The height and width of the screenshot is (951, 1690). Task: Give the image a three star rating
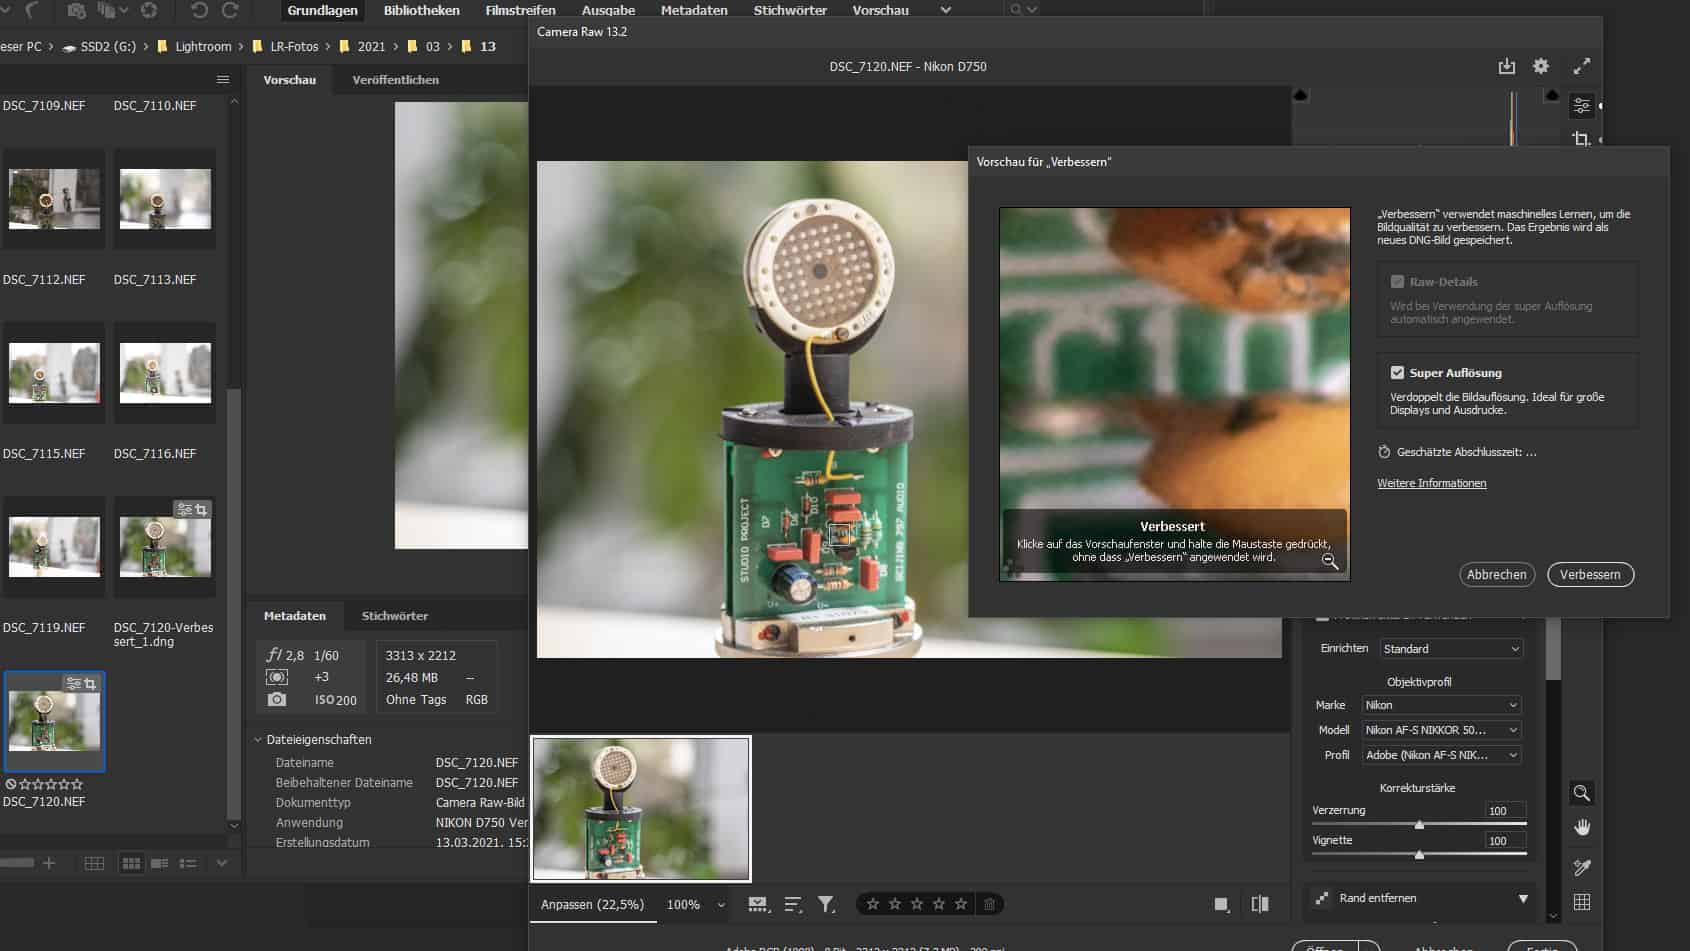[x=917, y=903]
